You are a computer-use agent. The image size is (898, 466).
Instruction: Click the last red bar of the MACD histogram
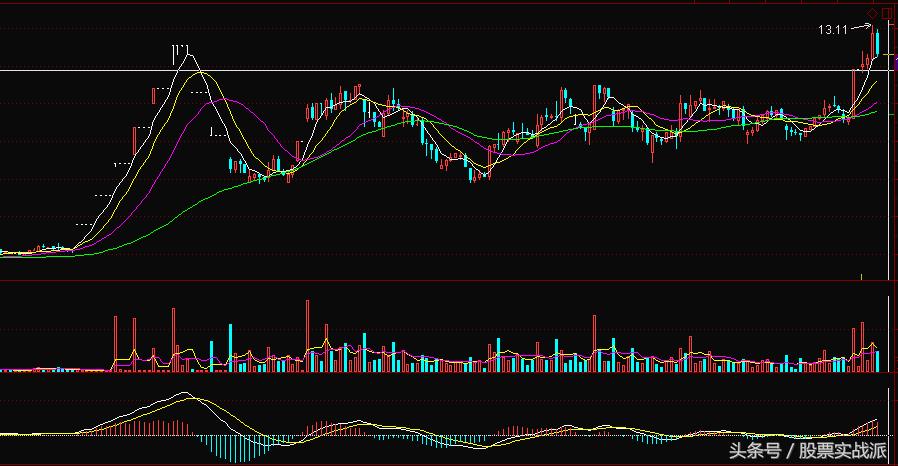pos(877,427)
